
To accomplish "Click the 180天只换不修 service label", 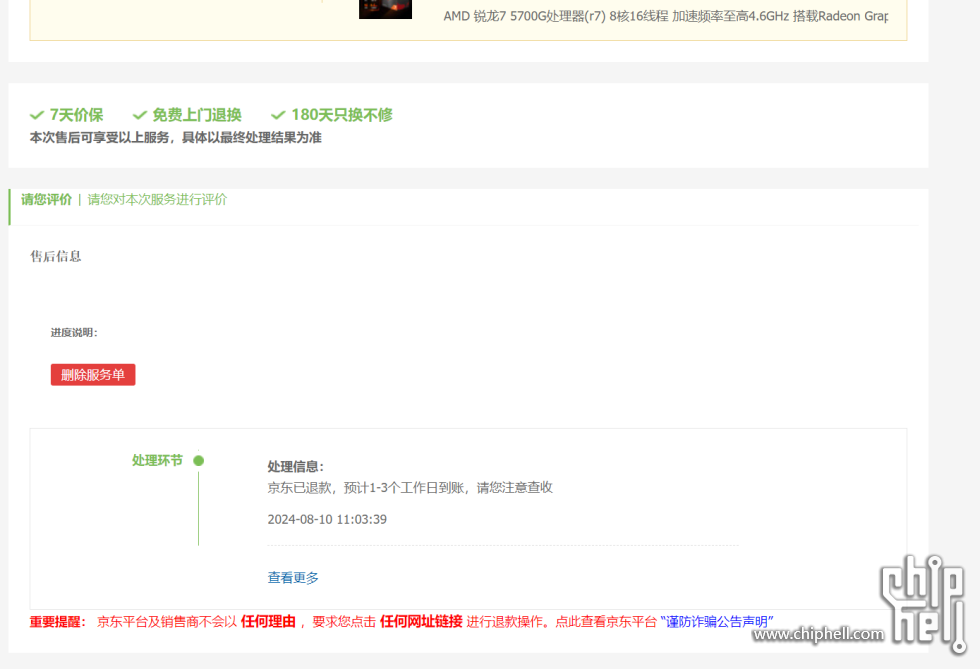I will [342, 115].
